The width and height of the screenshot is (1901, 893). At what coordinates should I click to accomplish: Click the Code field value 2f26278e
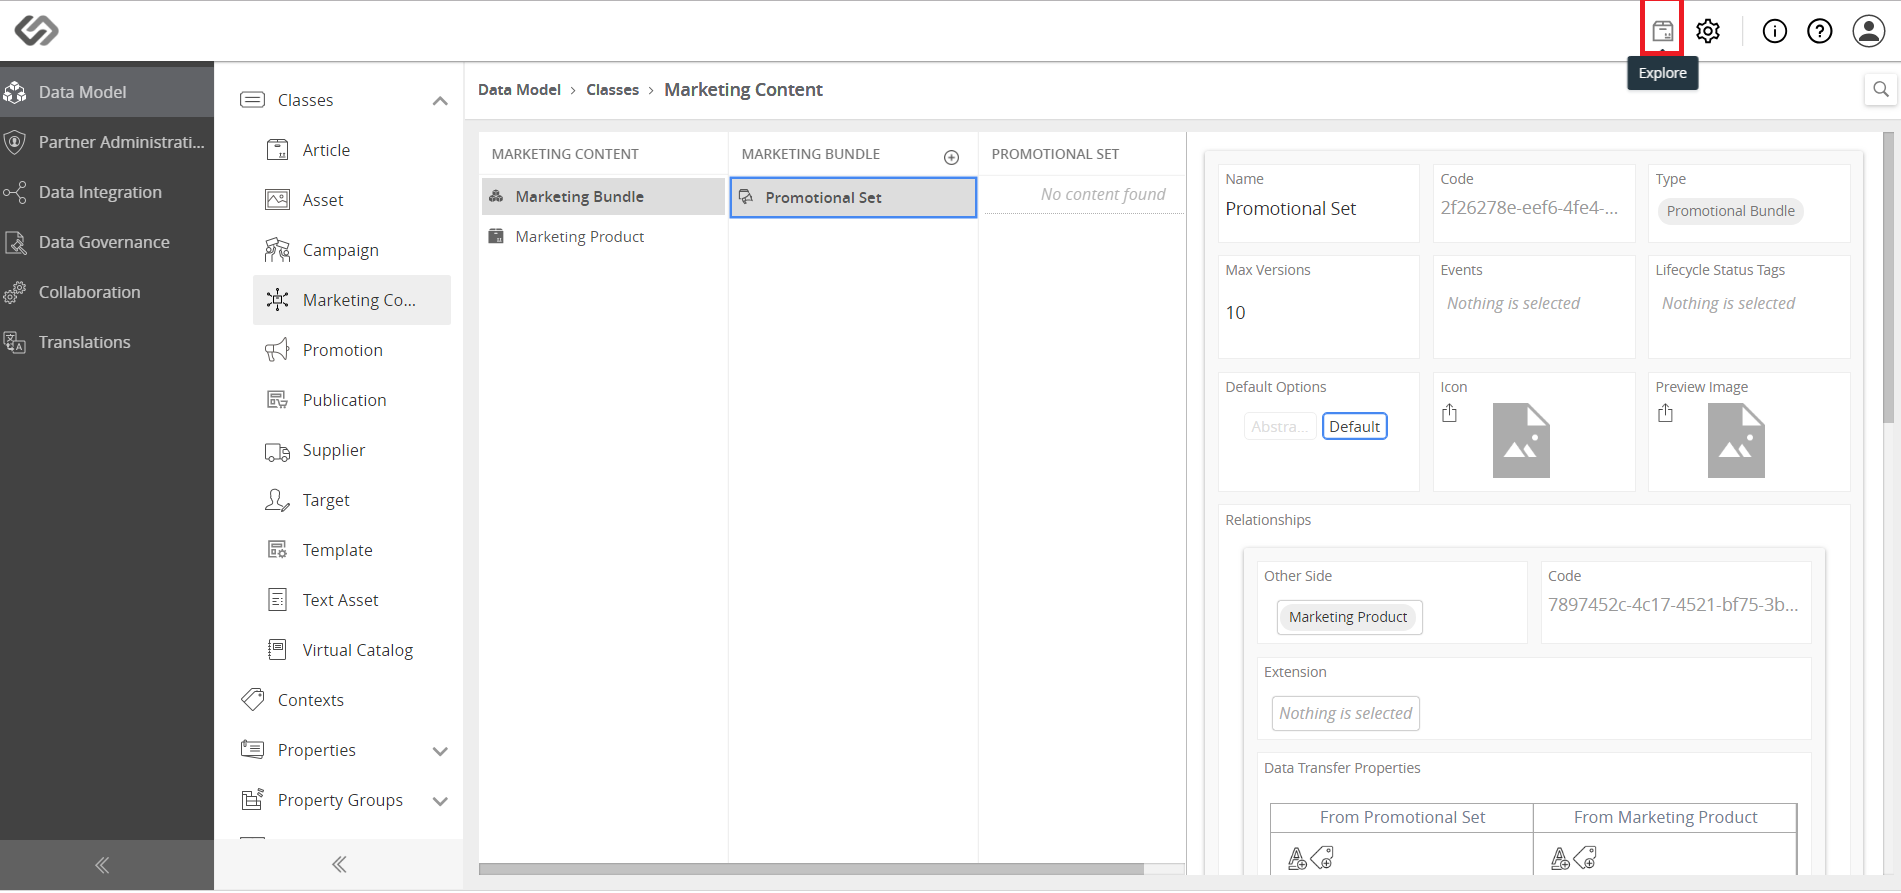pos(1529,208)
